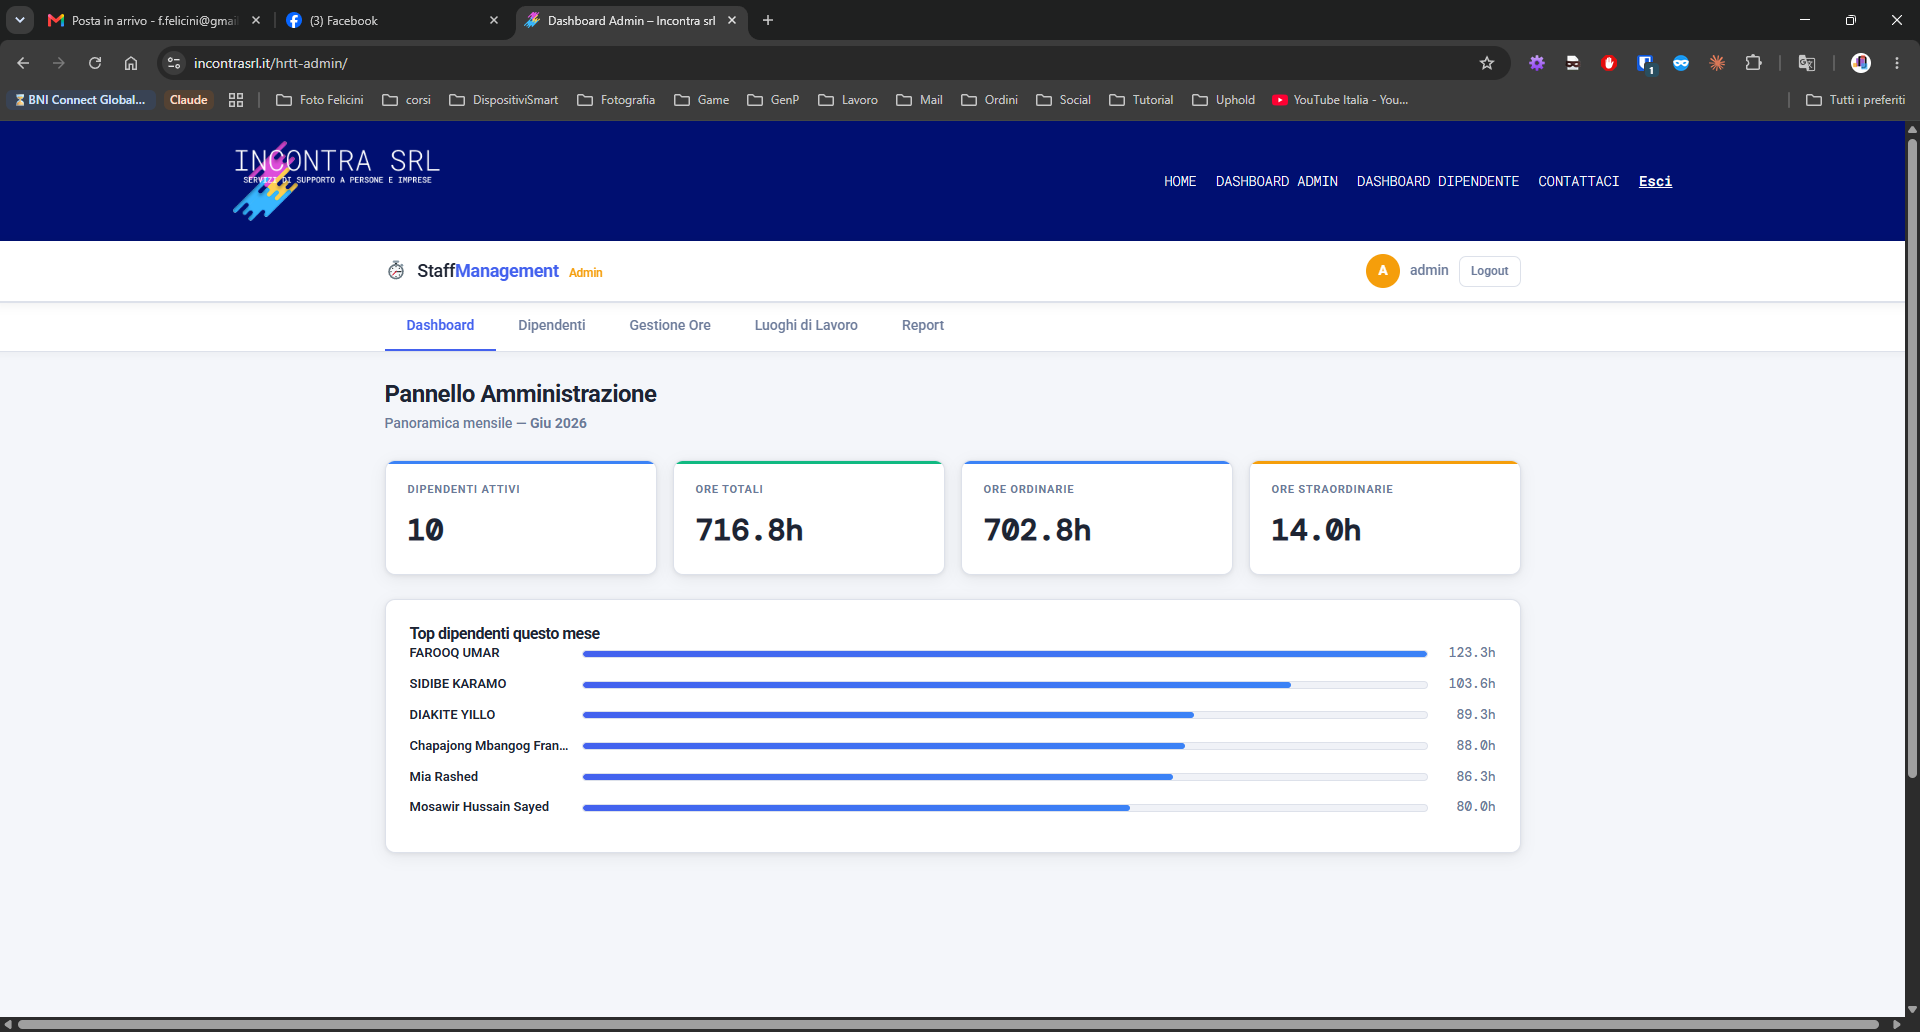Image resolution: width=1920 pixels, height=1032 pixels.
Task: Click the Logout button
Action: (x=1489, y=271)
